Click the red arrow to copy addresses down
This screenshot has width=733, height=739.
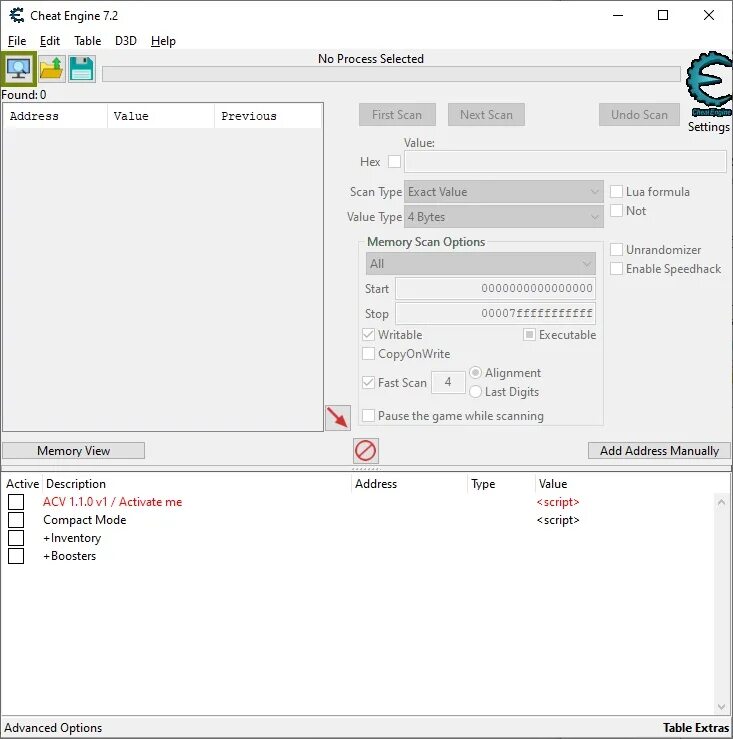coord(338,418)
